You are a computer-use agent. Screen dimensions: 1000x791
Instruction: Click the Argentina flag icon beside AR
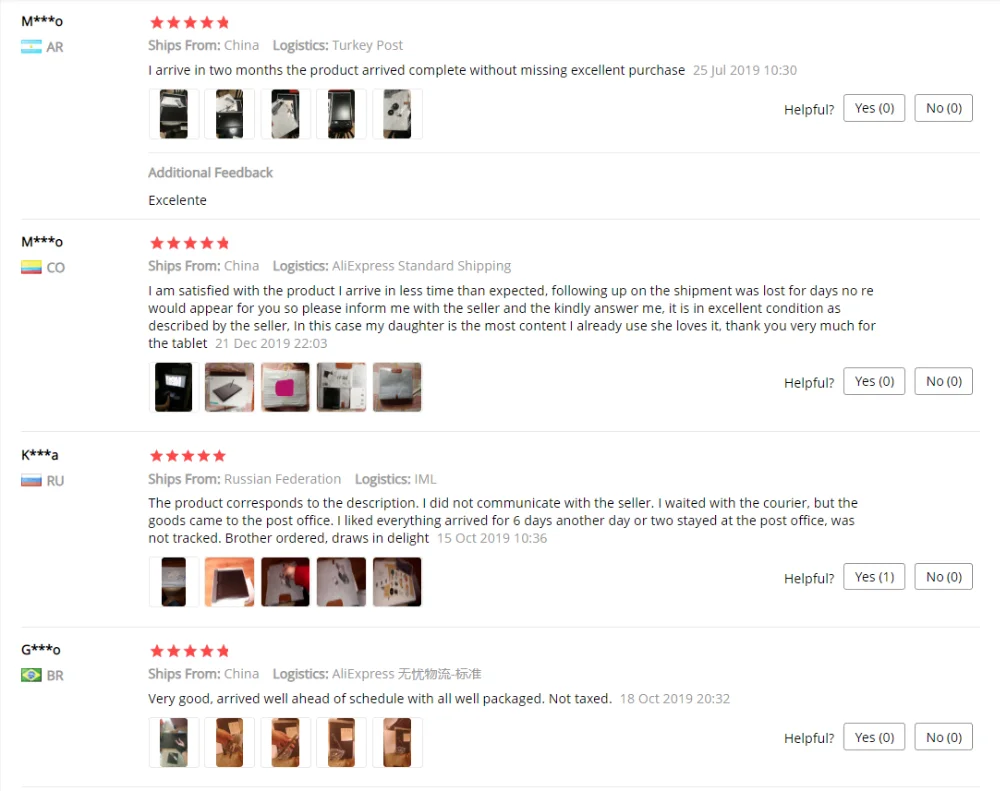click(x=31, y=47)
